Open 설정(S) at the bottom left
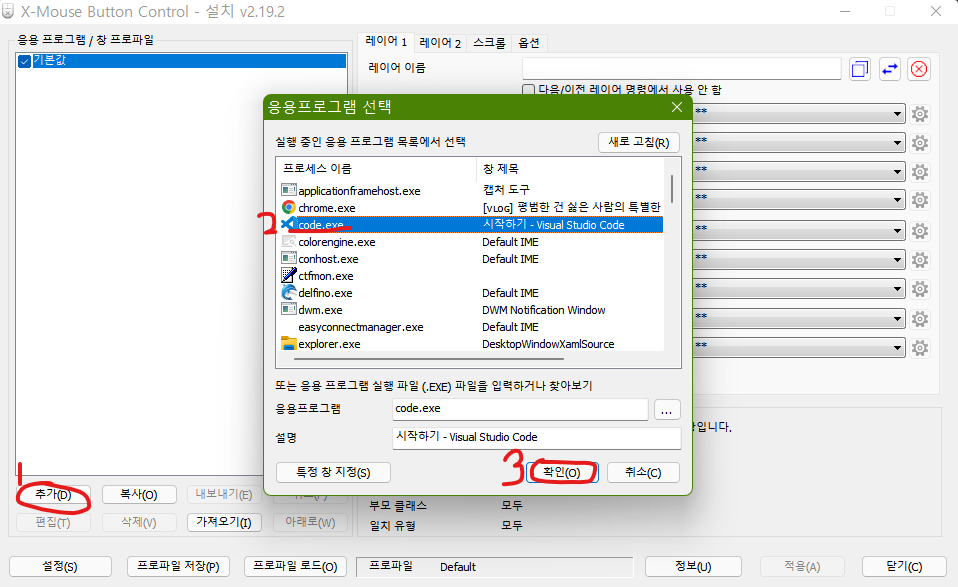 coord(60,567)
